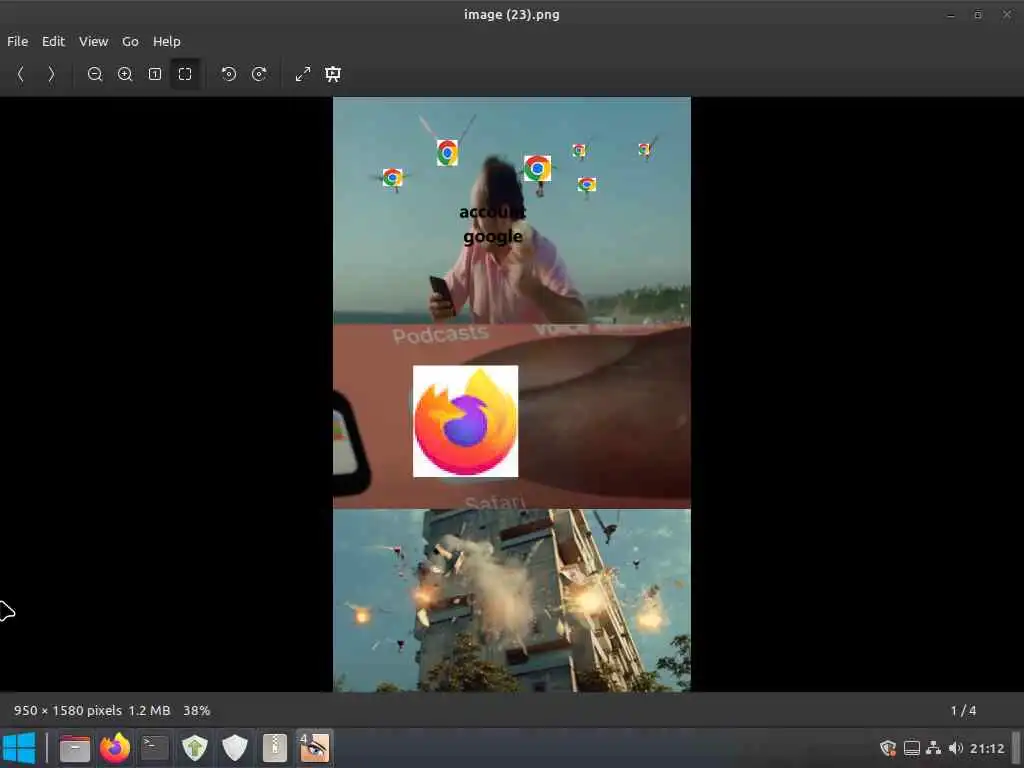Launch Firefox from the taskbar
The width and height of the screenshot is (1024, 768).
(x=115, y=748)
